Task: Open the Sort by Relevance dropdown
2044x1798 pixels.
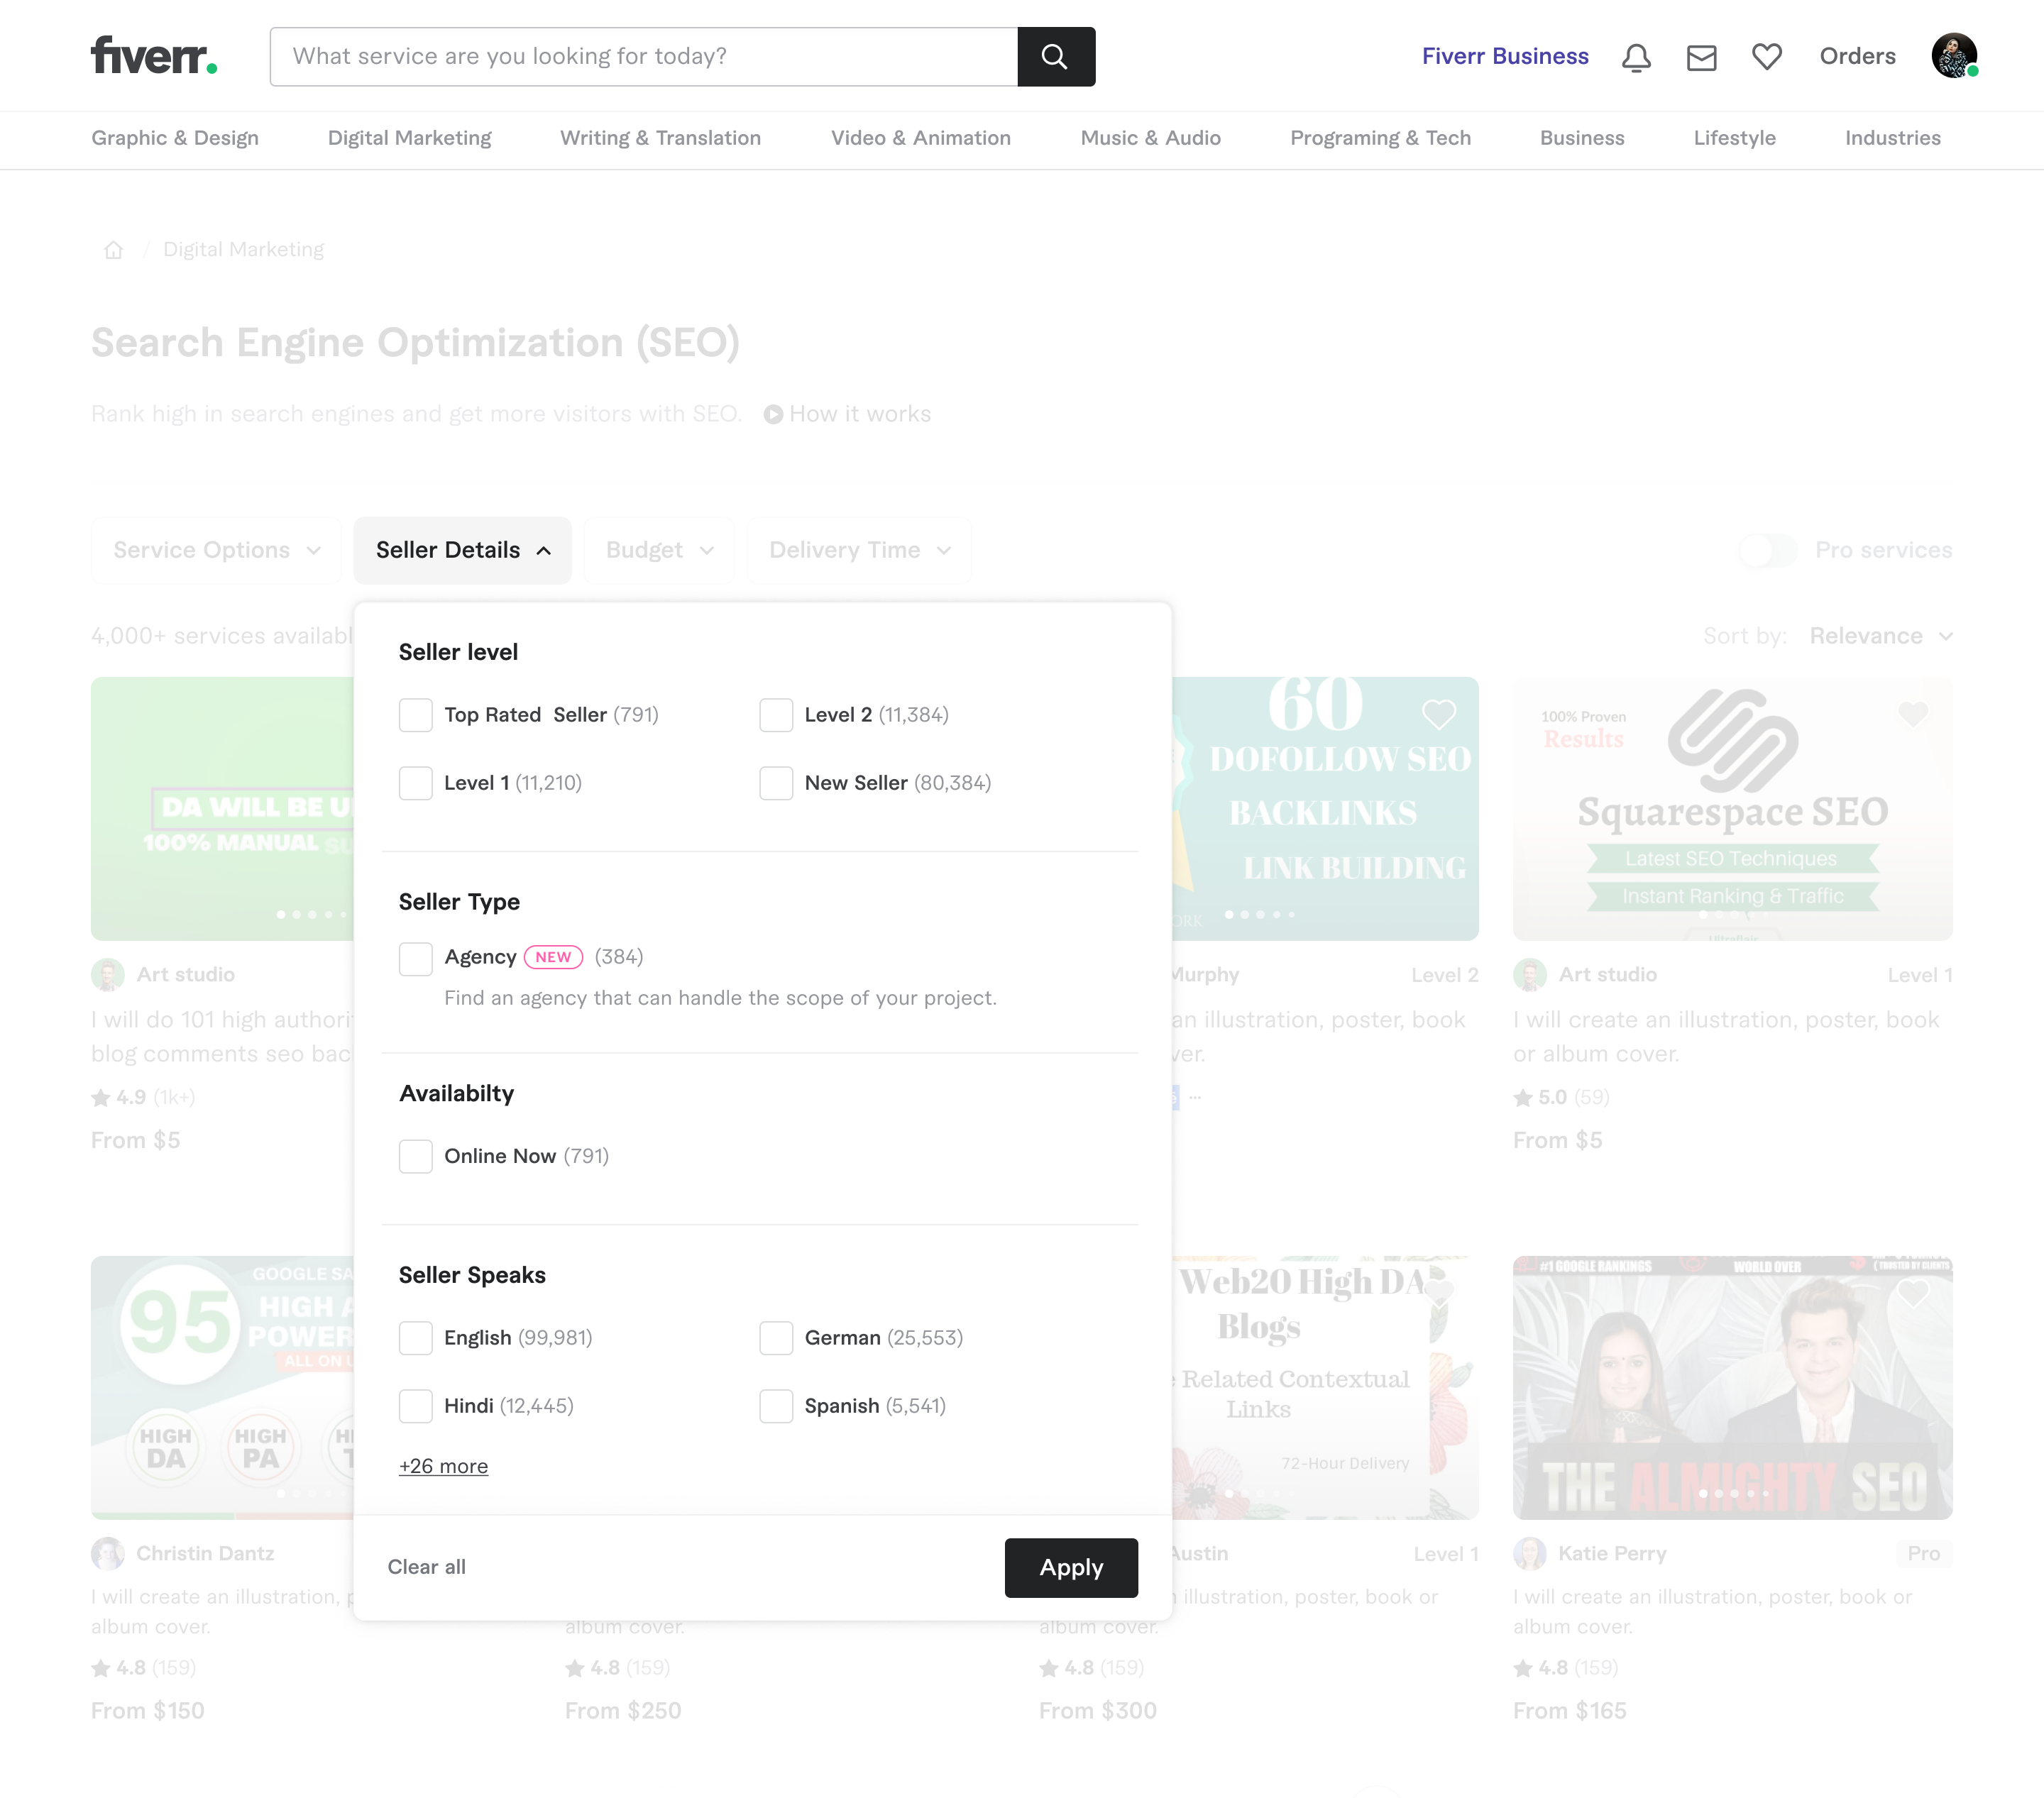Action: click(1880, 636)
